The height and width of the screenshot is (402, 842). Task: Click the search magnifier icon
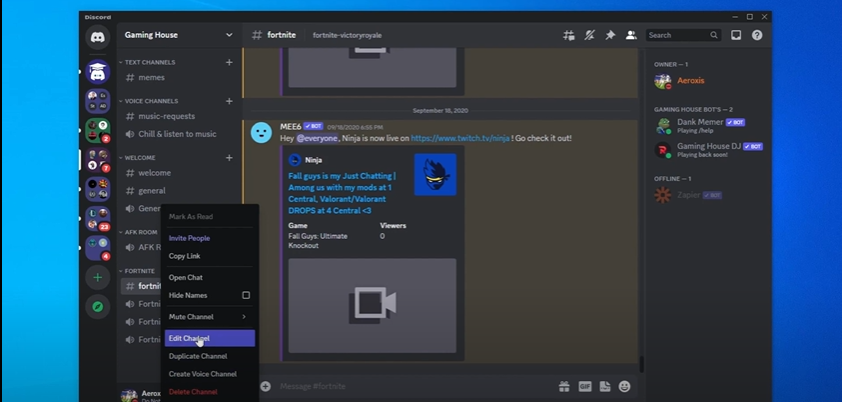click(714, 35)
